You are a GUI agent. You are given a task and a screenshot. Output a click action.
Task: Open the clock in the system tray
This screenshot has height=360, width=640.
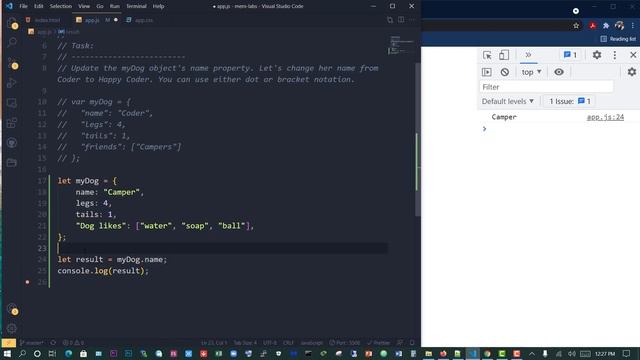604,353
